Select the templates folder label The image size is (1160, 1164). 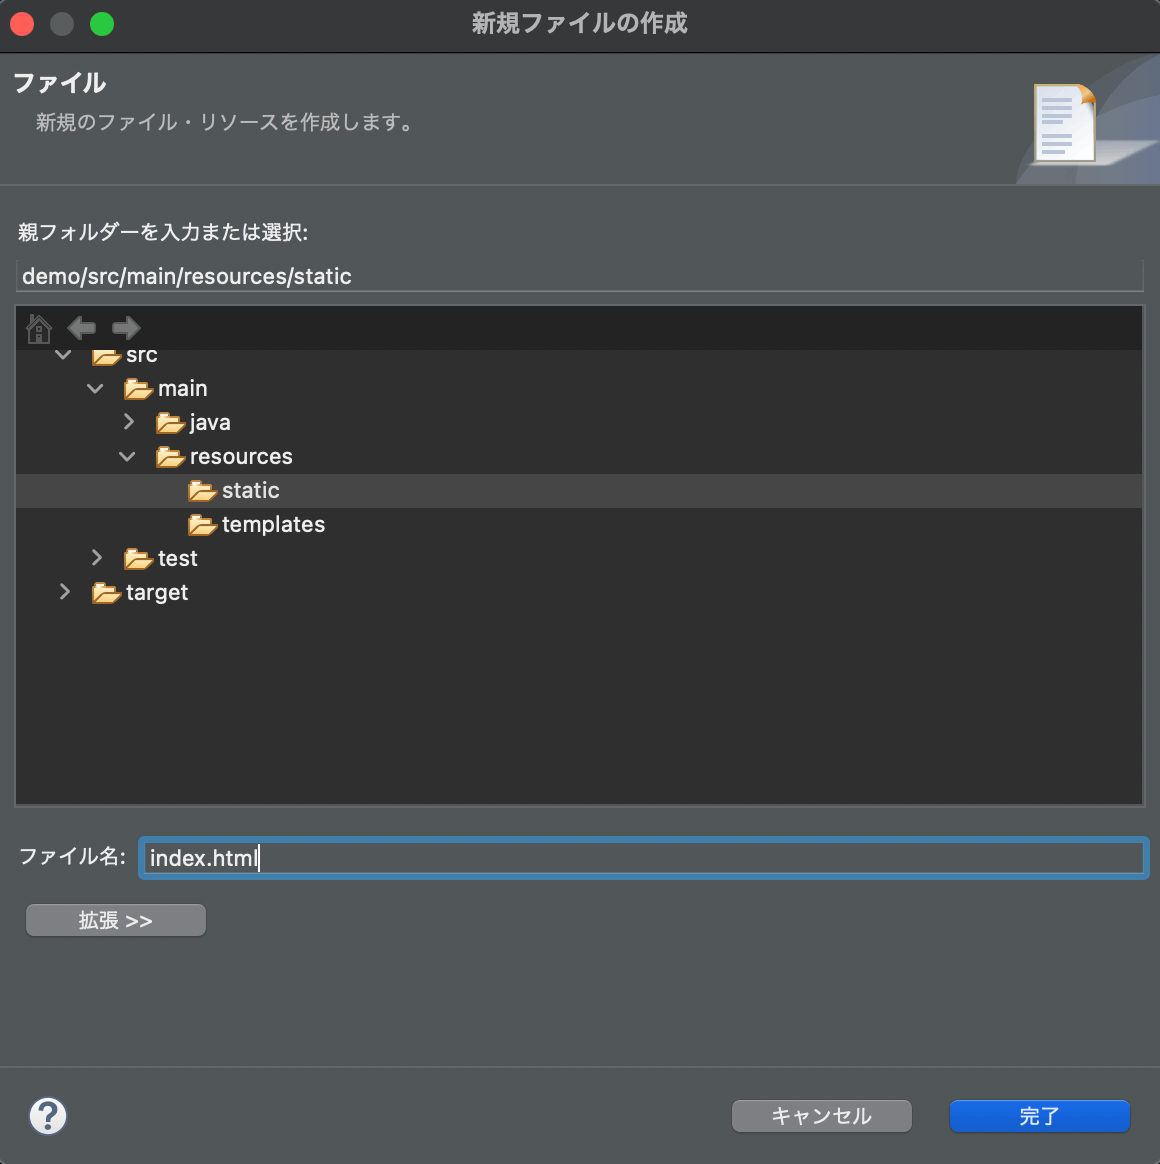click(x=273, y=525)
